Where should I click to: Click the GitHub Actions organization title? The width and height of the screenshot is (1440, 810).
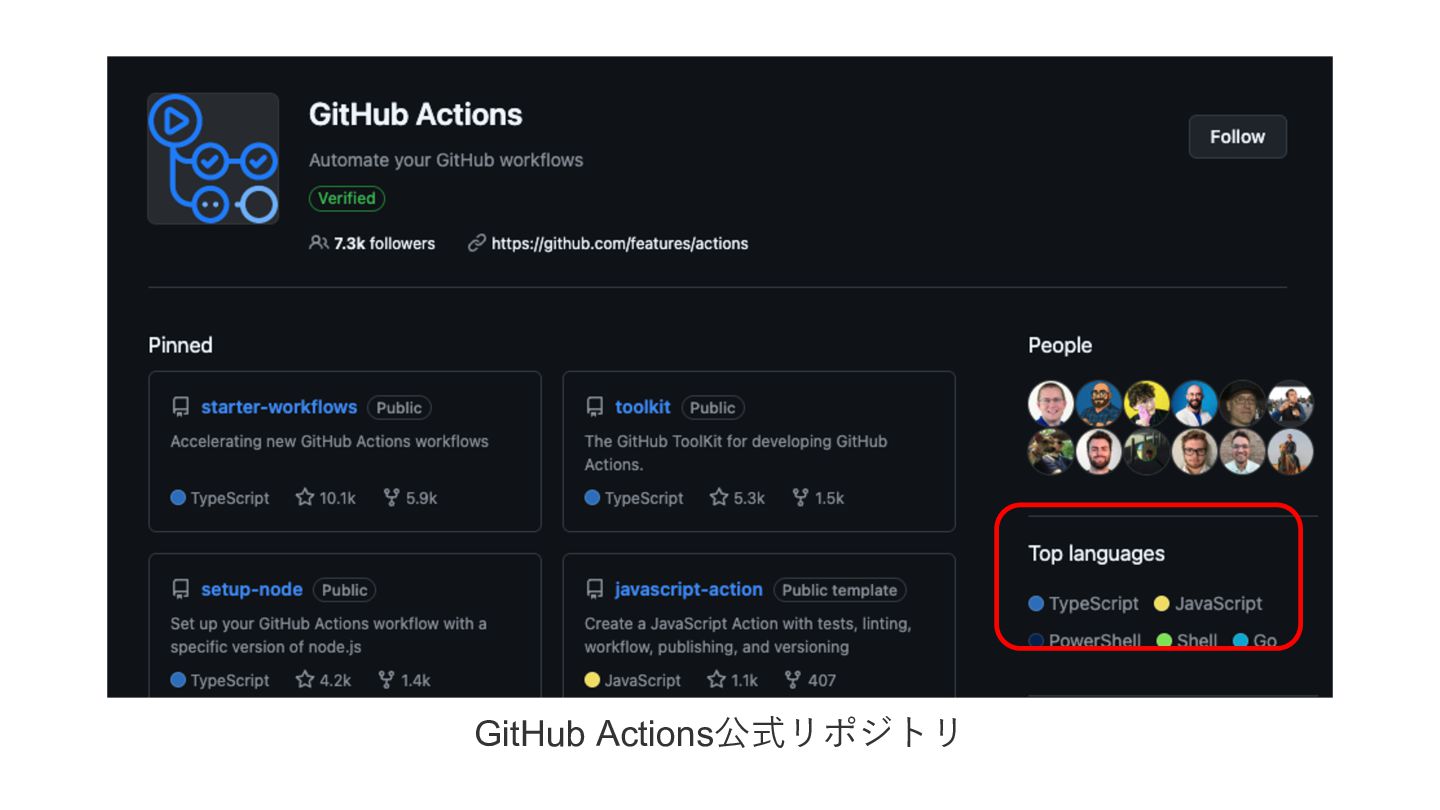click(x=416, y=114)
